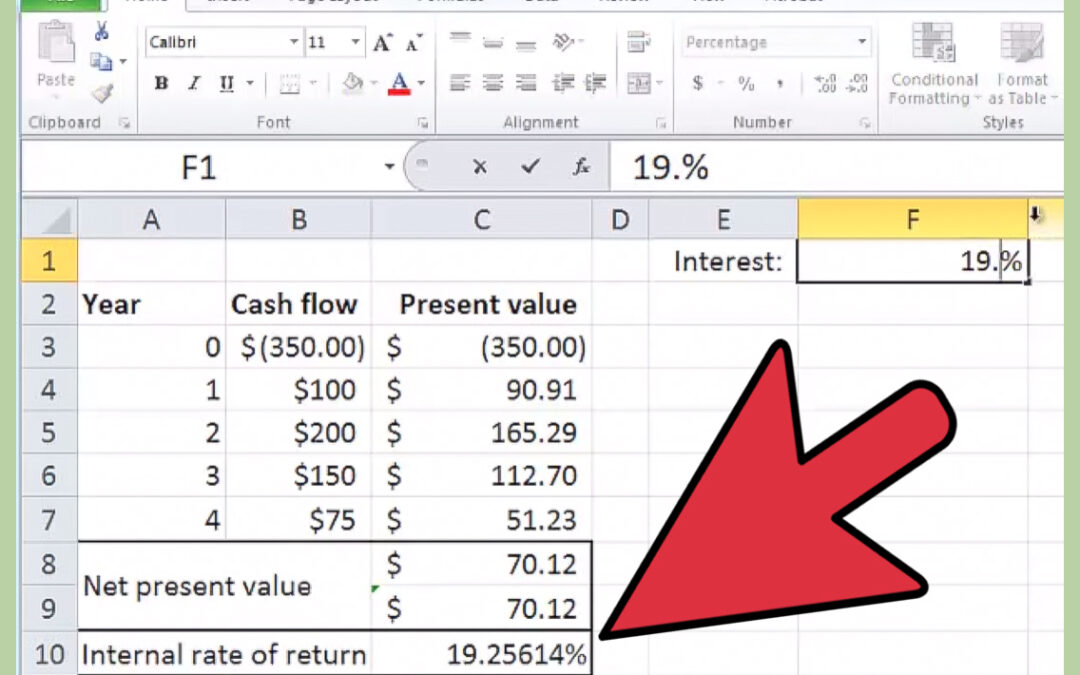This screenshot has height=675, width=1080.
Task: Select the $(350.00) cash flow cell
Action: coord(298,347)
